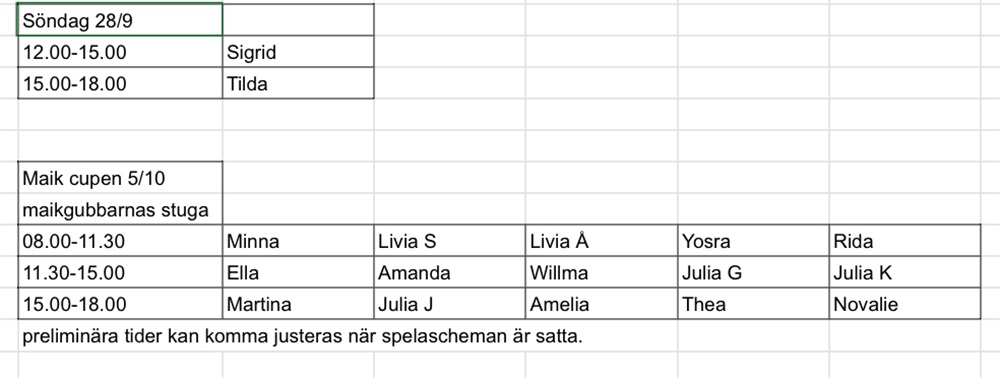Select the Julia G cell

(753, 272)
